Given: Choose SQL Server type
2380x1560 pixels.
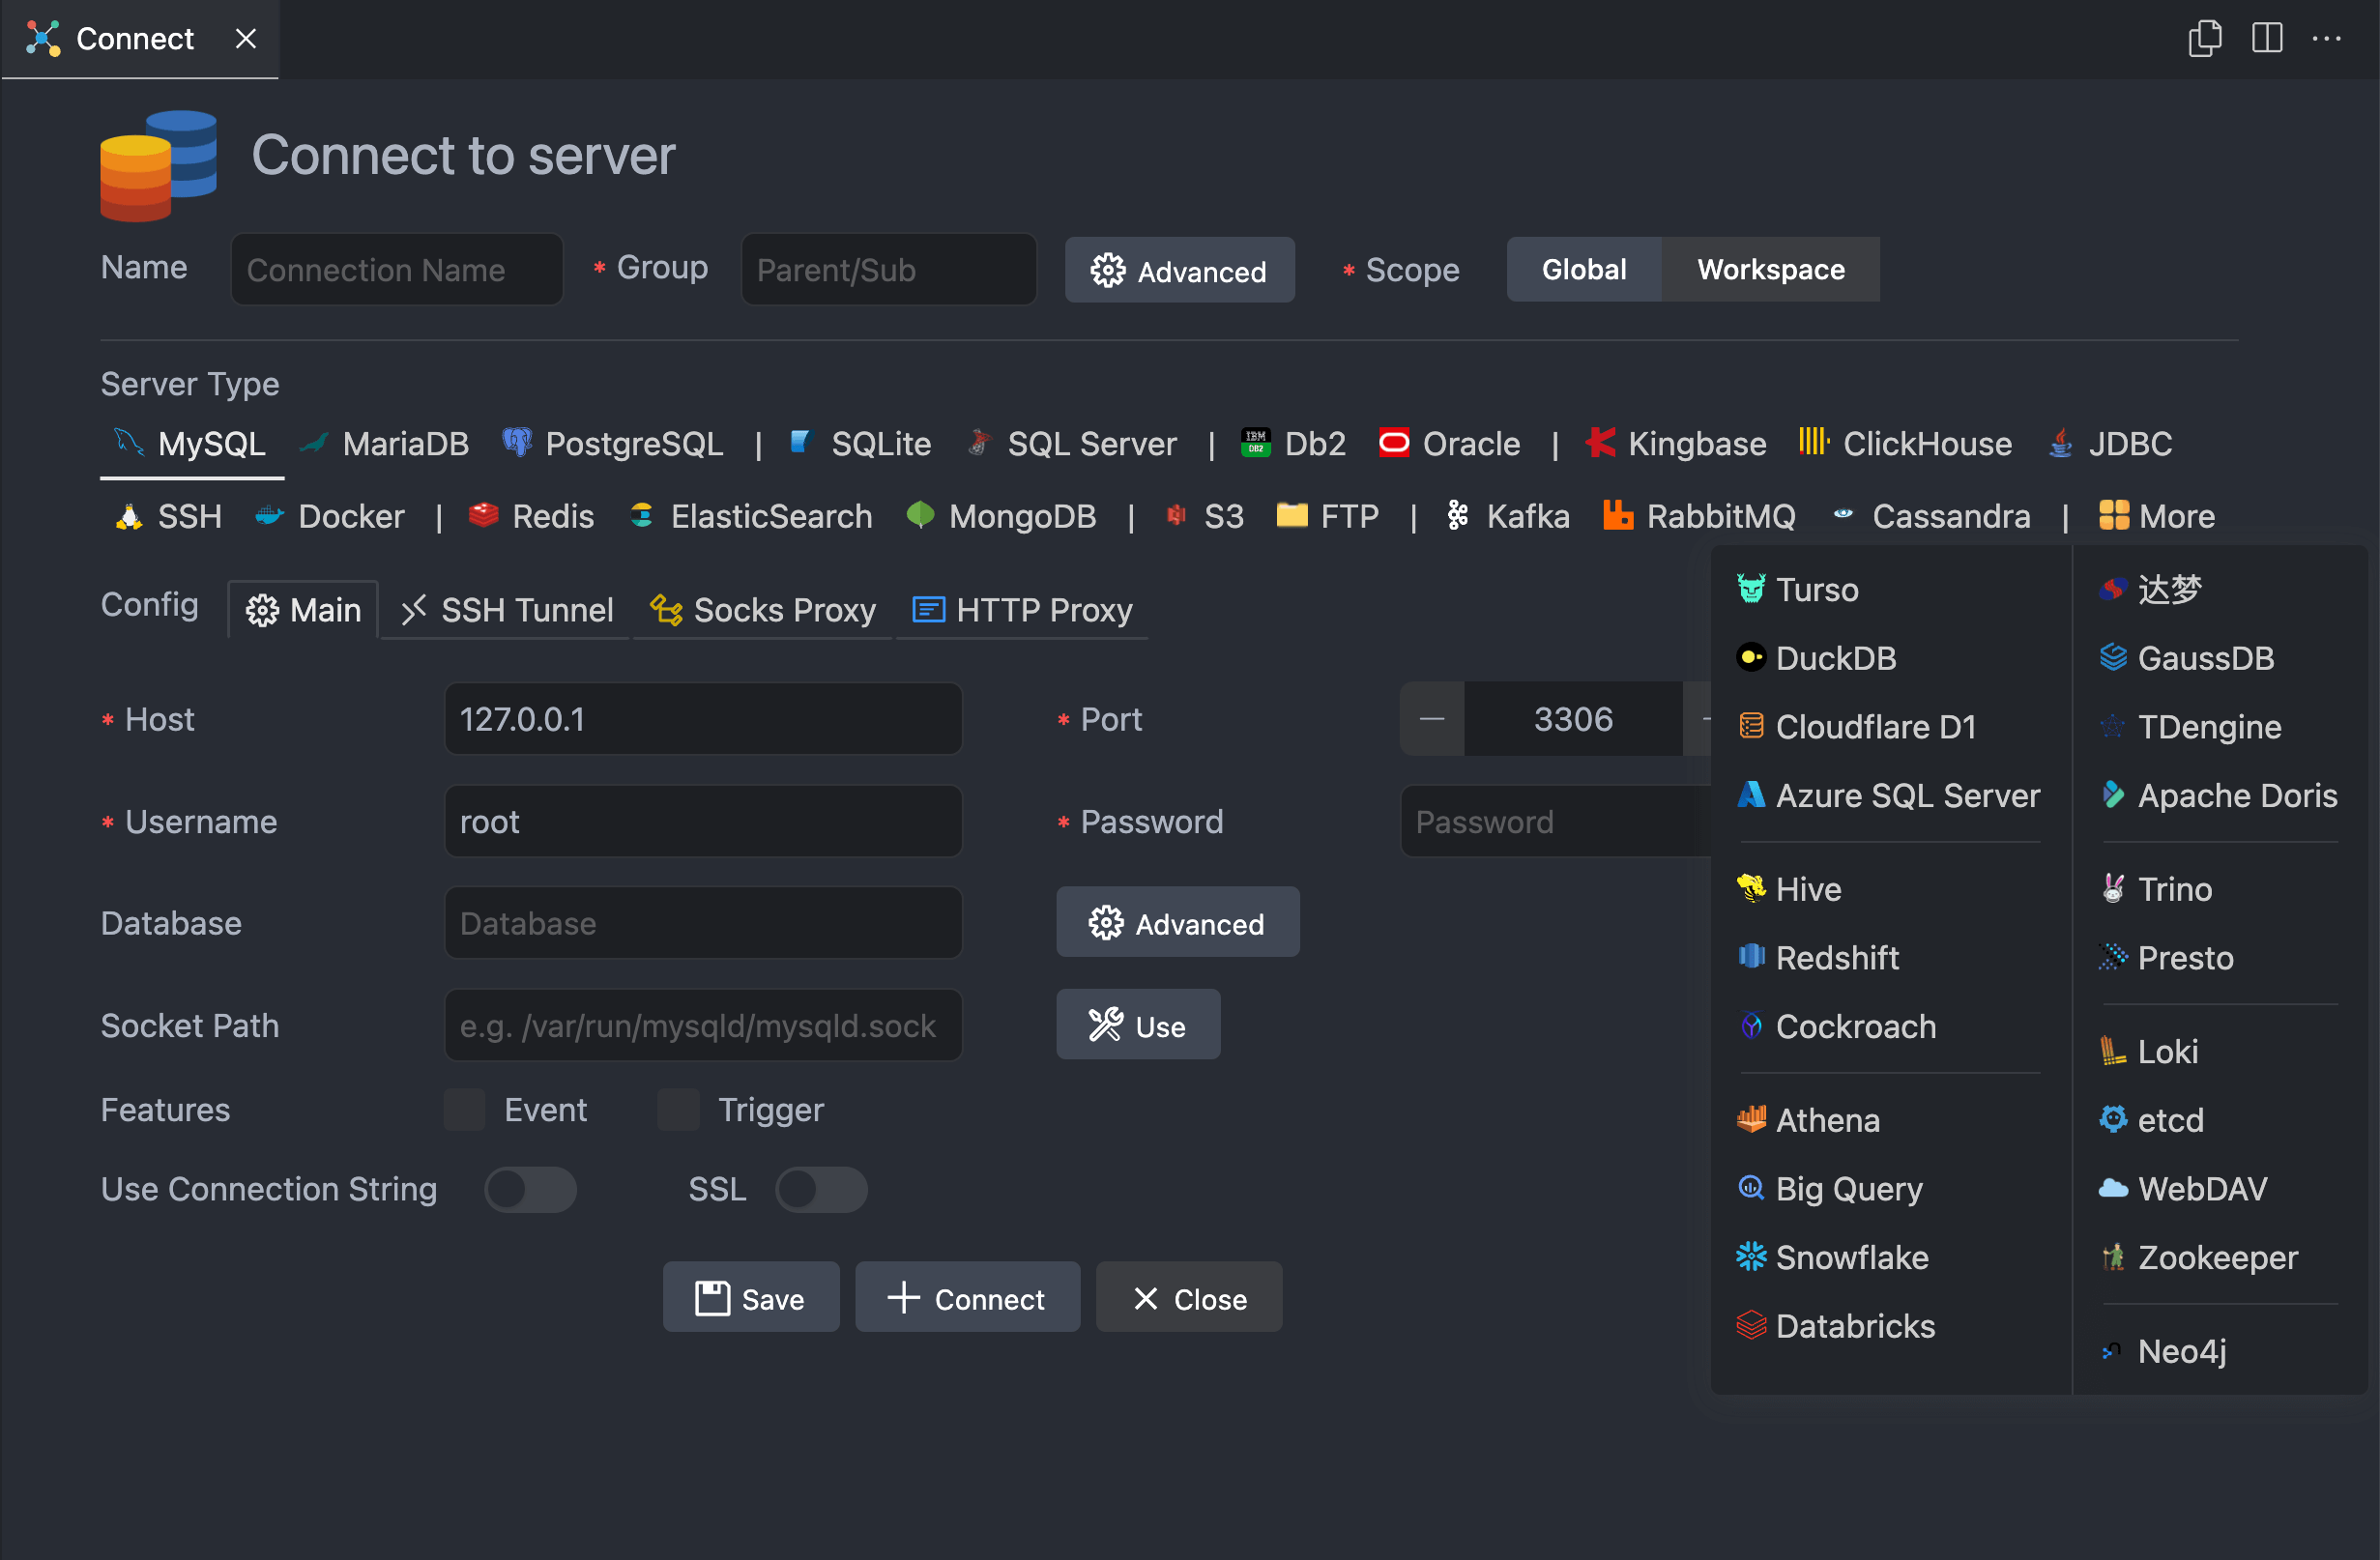Looking at the screenshot, I should coord(1073,443).
